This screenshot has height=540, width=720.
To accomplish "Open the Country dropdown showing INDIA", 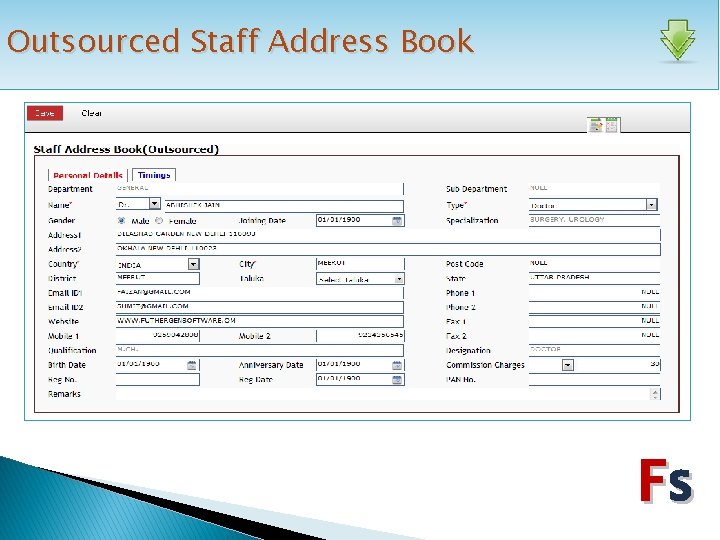I will coord(193,264).
